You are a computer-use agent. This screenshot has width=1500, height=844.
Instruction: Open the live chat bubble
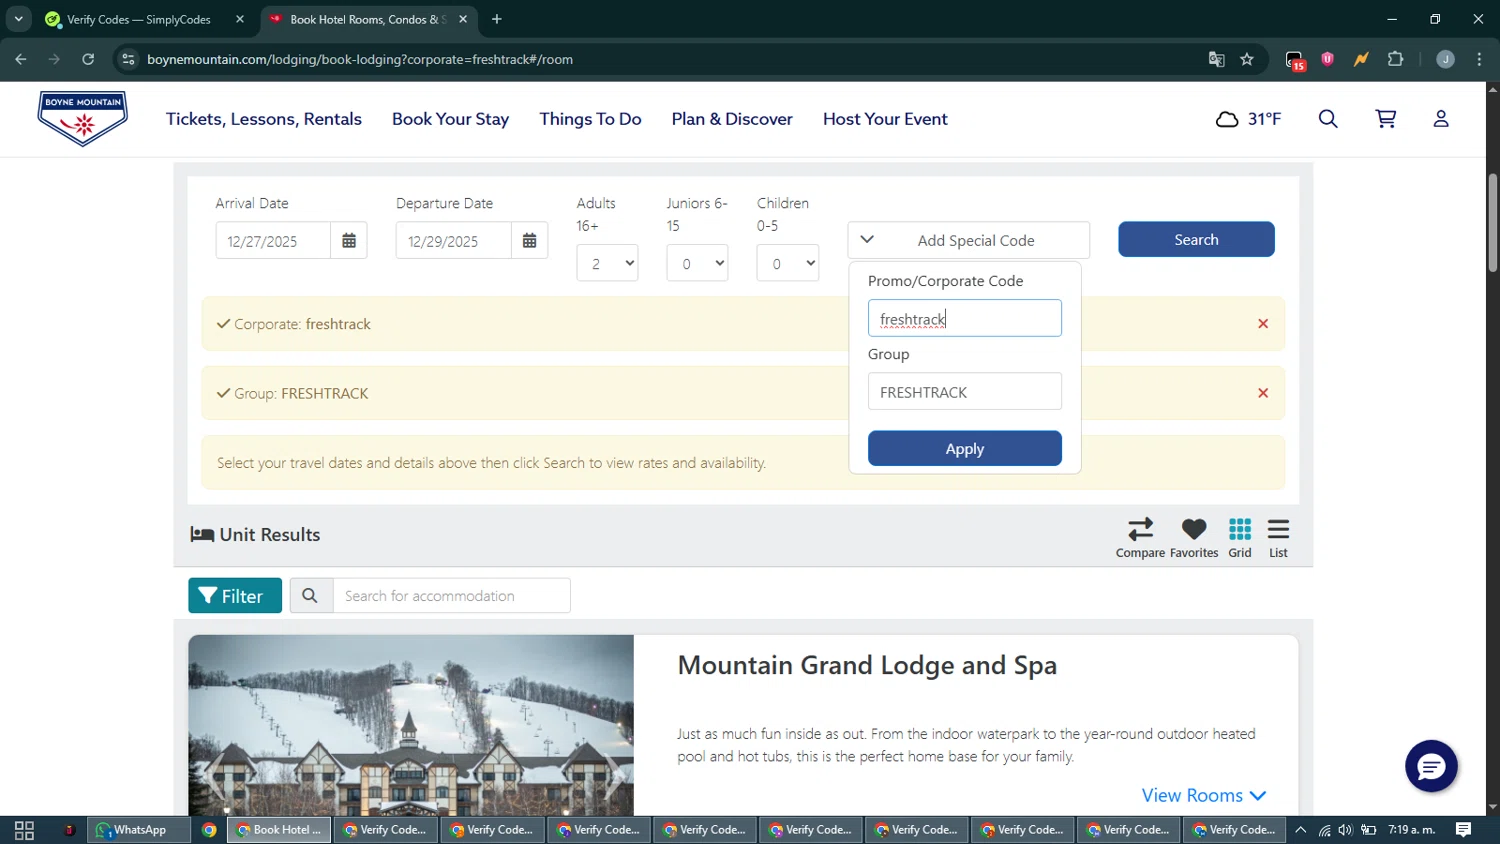click(x=1431, y=766)
